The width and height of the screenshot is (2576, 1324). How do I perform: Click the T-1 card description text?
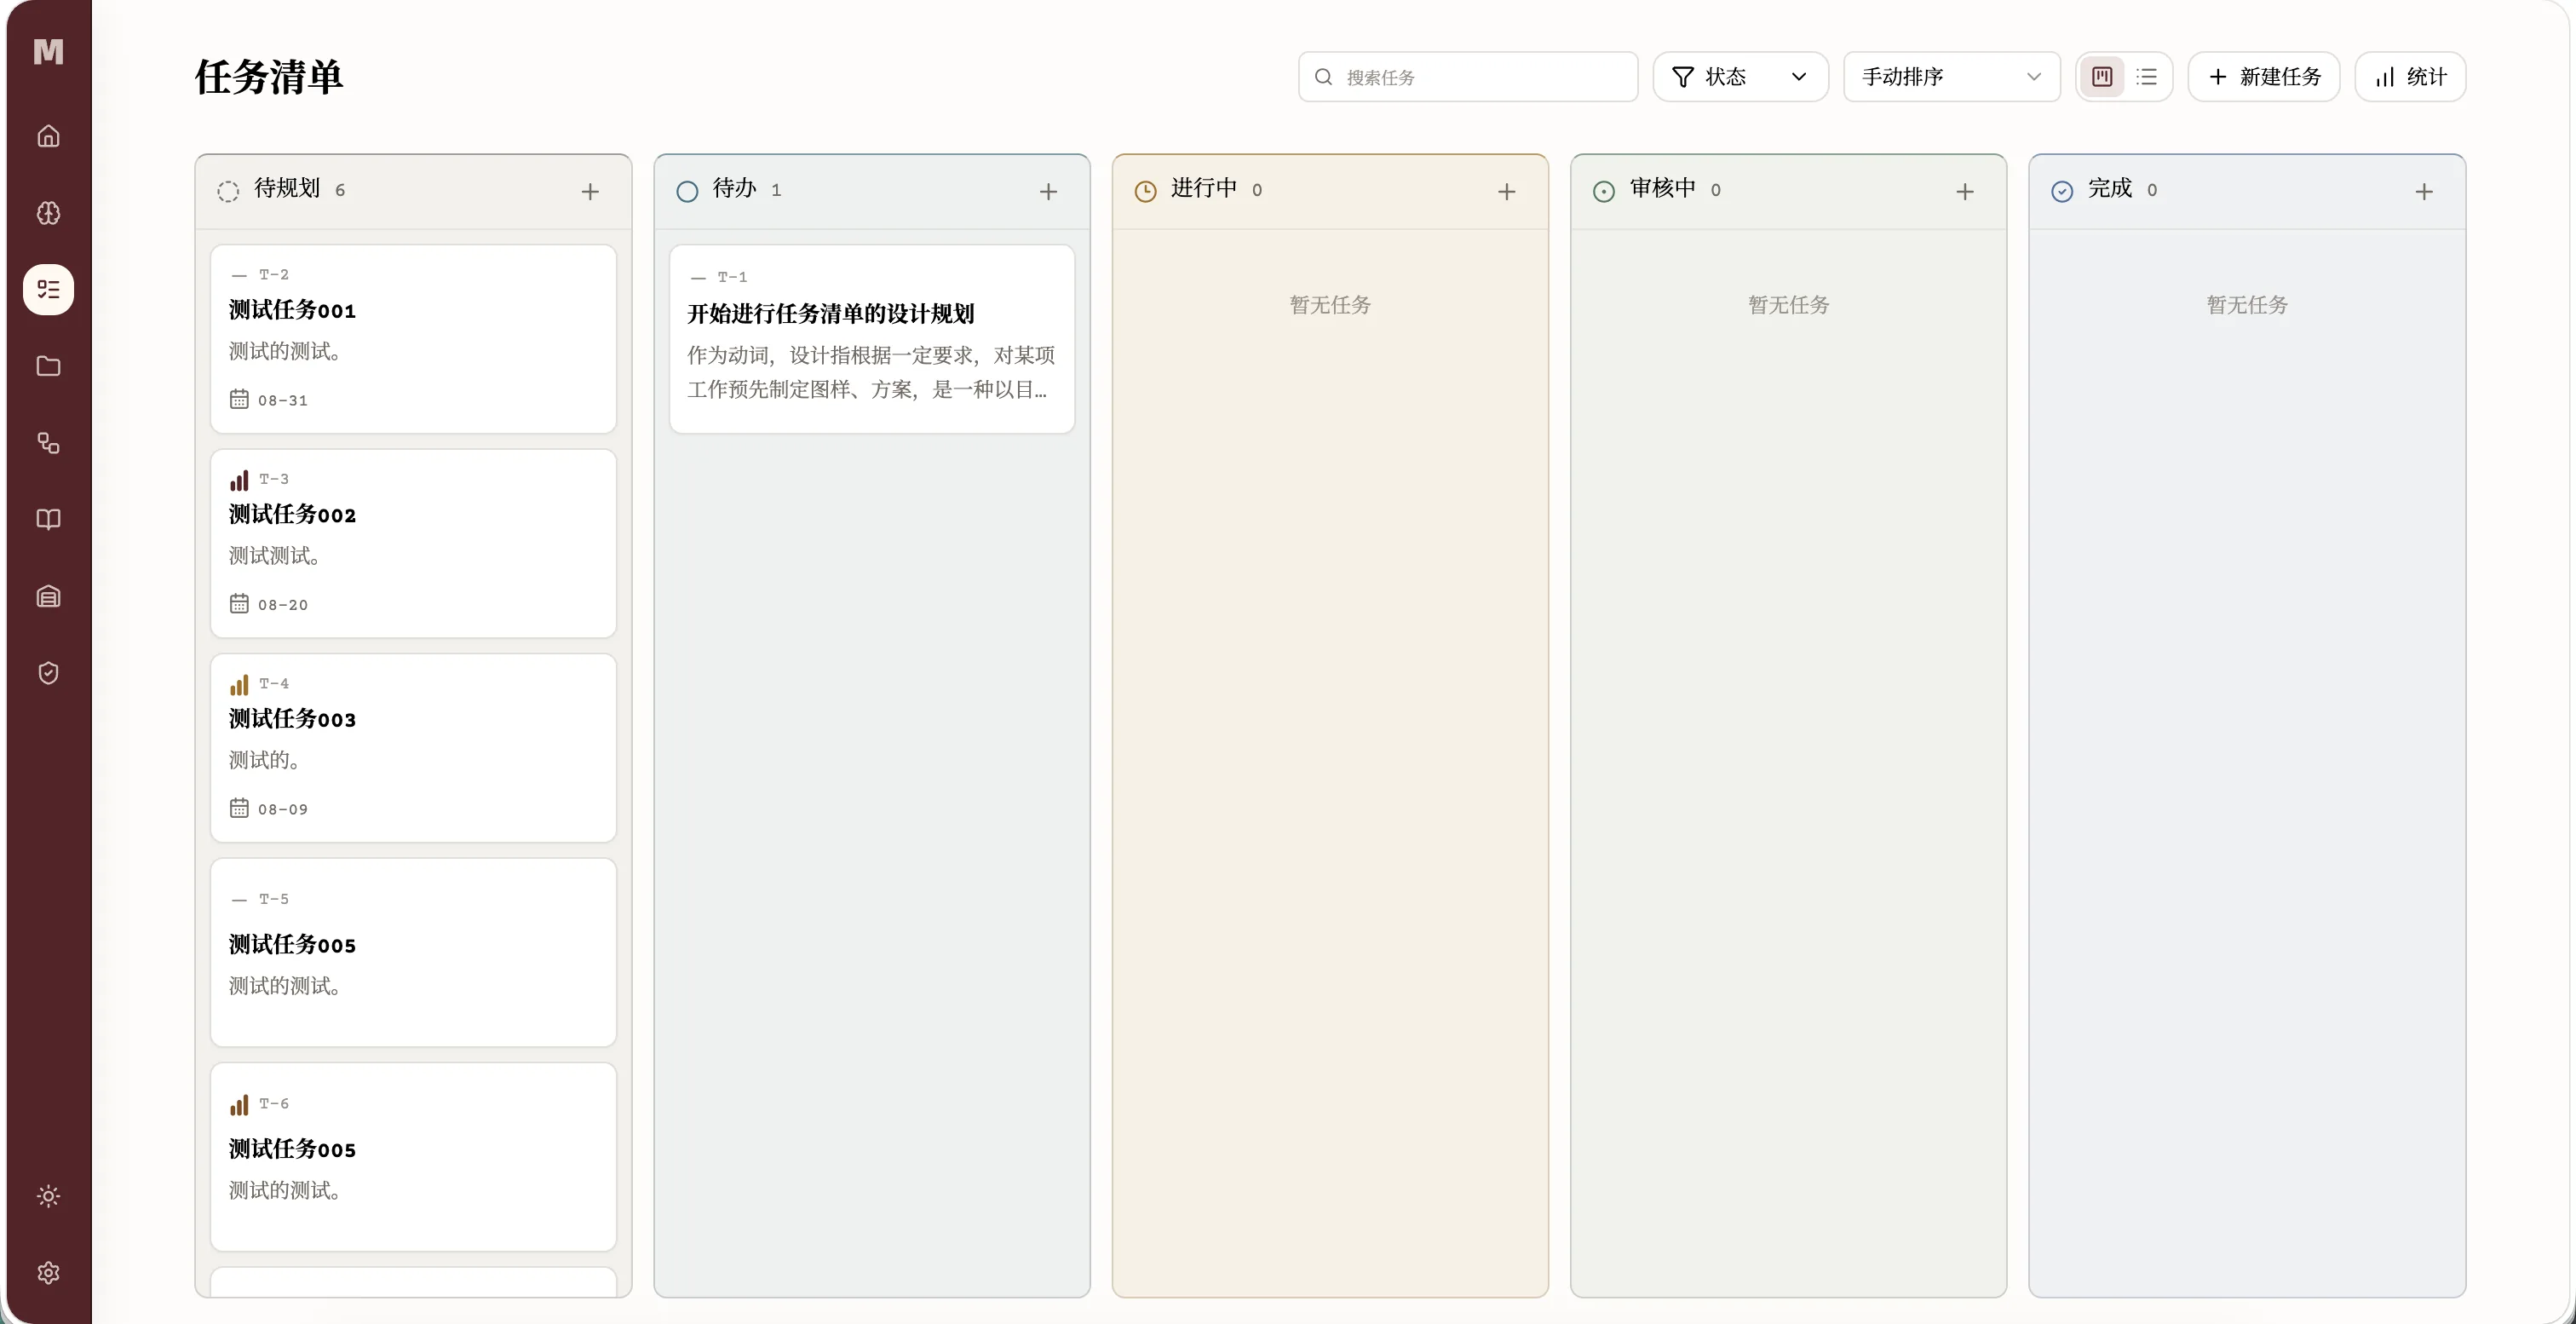pyautogui.click(x=871, y=372)
